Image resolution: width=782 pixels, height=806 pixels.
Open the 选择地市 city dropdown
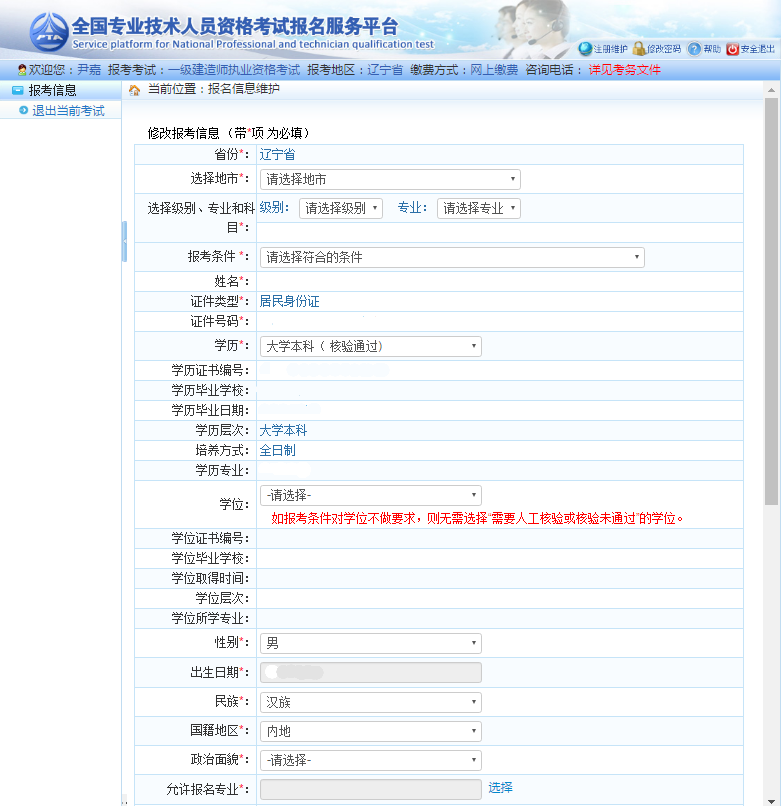[389, 179]
